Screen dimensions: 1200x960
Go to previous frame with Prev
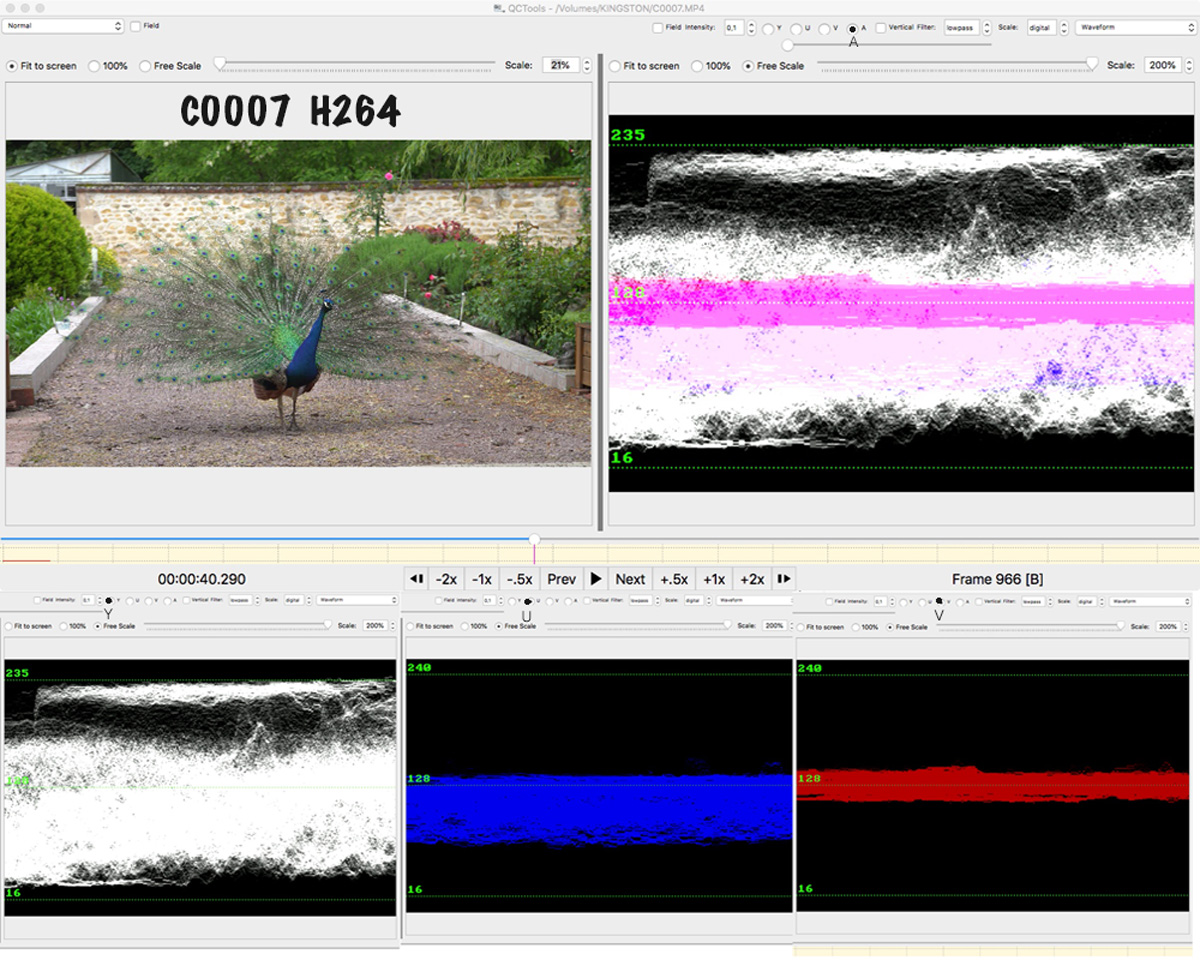[561, 578]
